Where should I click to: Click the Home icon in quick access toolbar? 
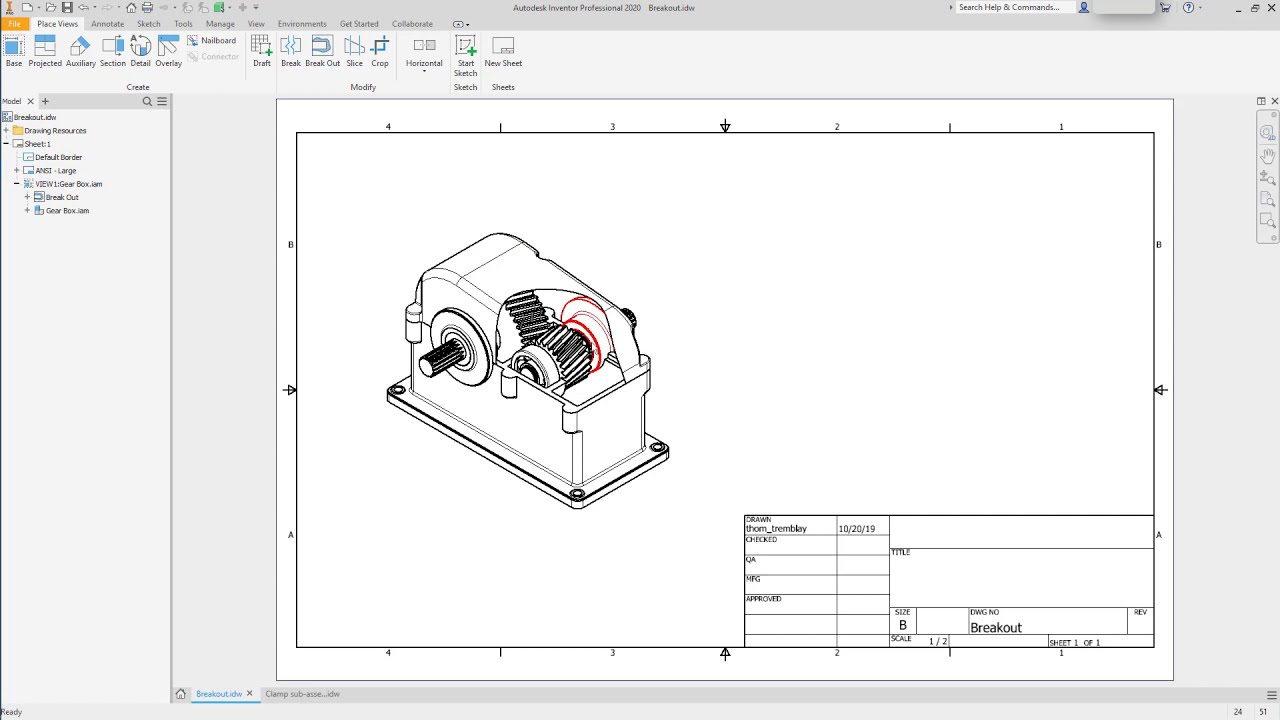[131, 7]
